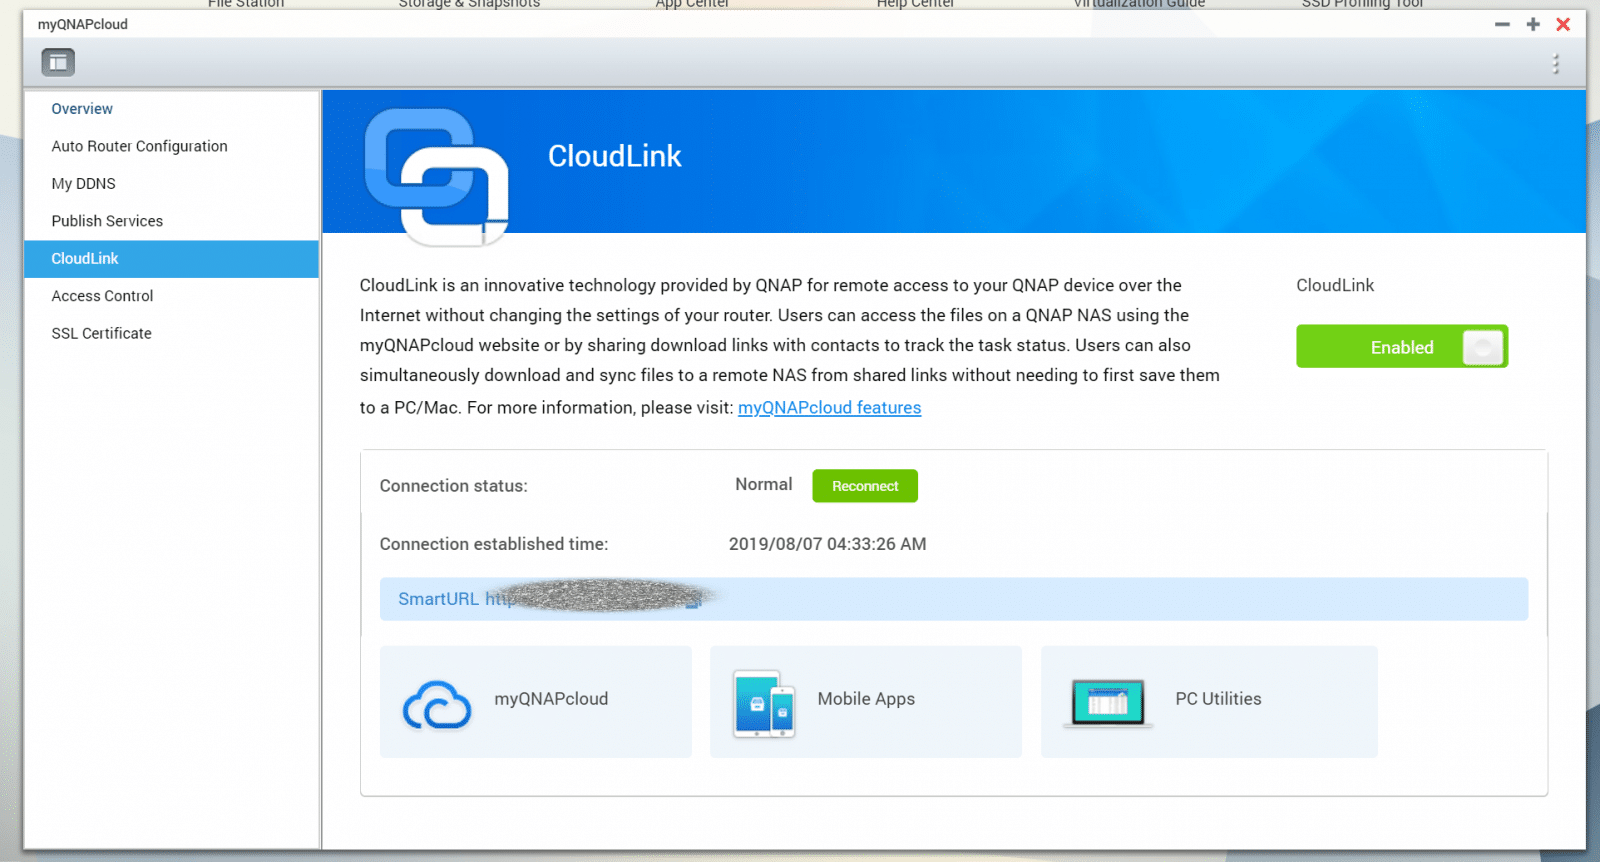
Task: Open the myQNAPcloud card
Action: click(x=536, y=701)
